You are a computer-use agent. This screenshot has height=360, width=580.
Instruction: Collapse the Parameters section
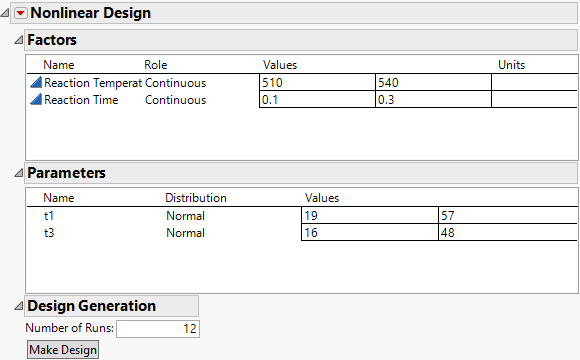point(18,173)
